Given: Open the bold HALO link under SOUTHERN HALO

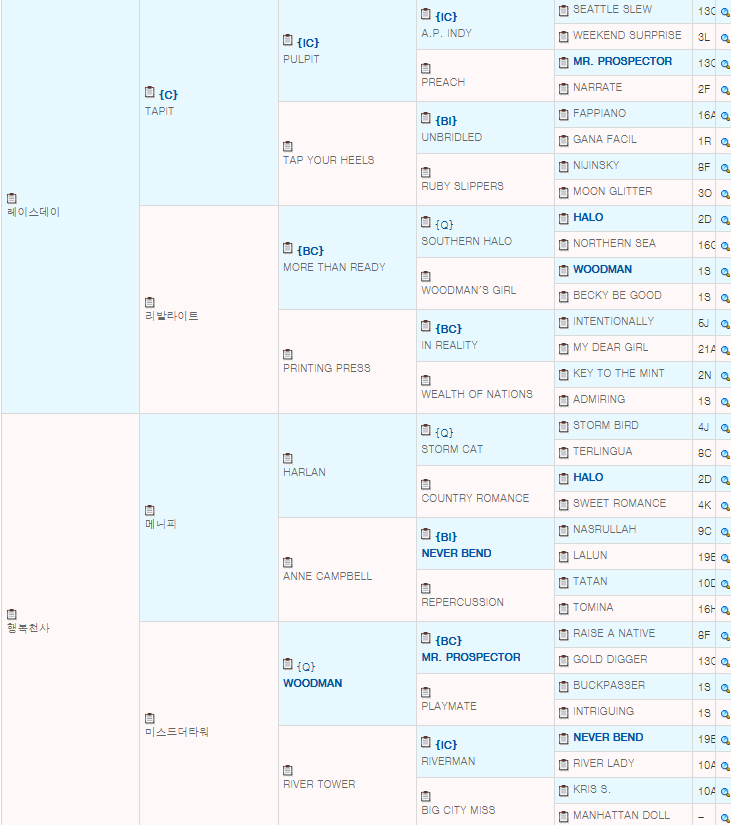Looking at the screenshot, I should tap(588, 217).
